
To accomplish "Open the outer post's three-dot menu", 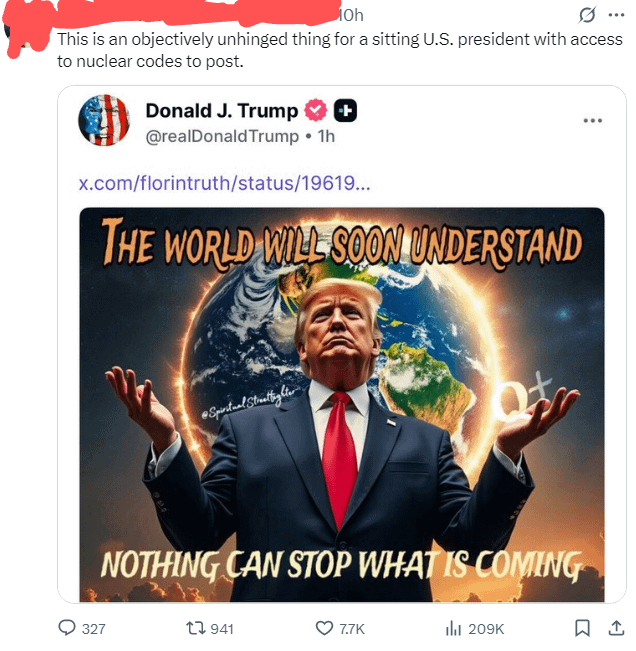I will click(x=616, y=15).
